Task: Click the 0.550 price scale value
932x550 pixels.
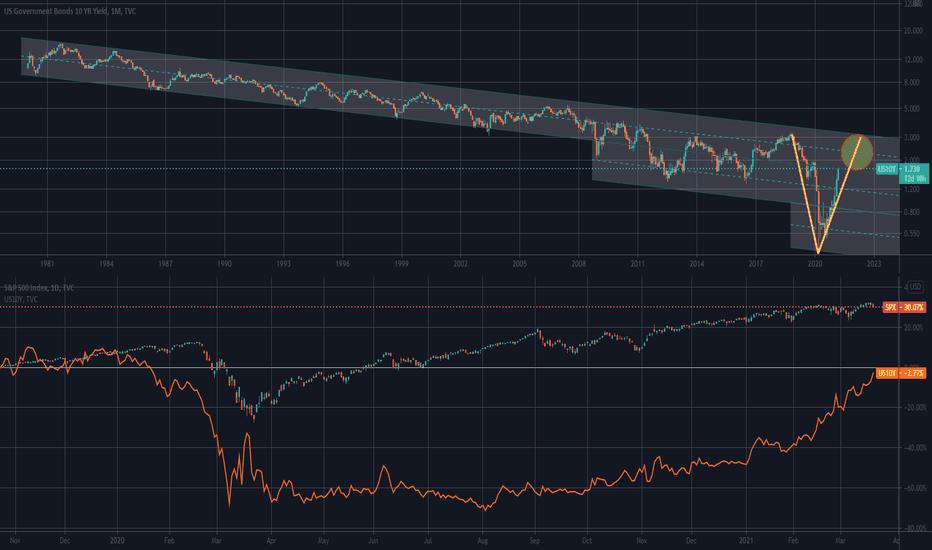Action: pyautogui.click(x=912, y=234)
